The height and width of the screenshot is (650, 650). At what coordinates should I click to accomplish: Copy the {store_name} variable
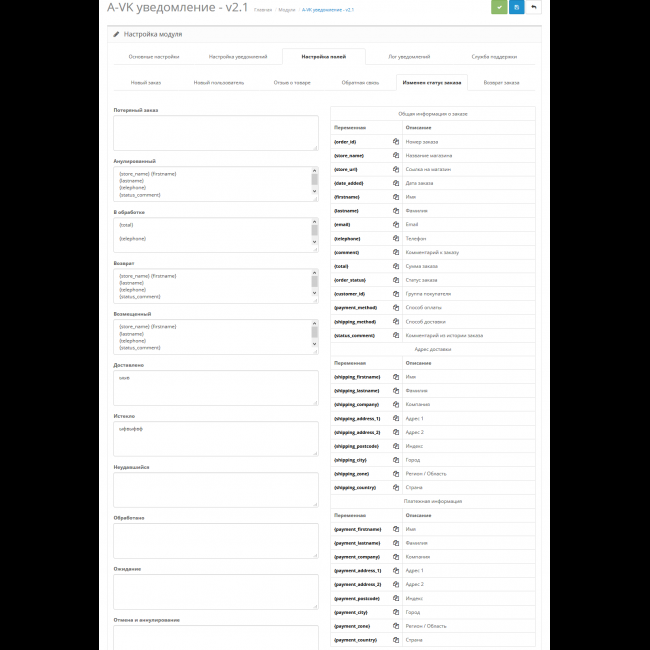tap(396, 155)
